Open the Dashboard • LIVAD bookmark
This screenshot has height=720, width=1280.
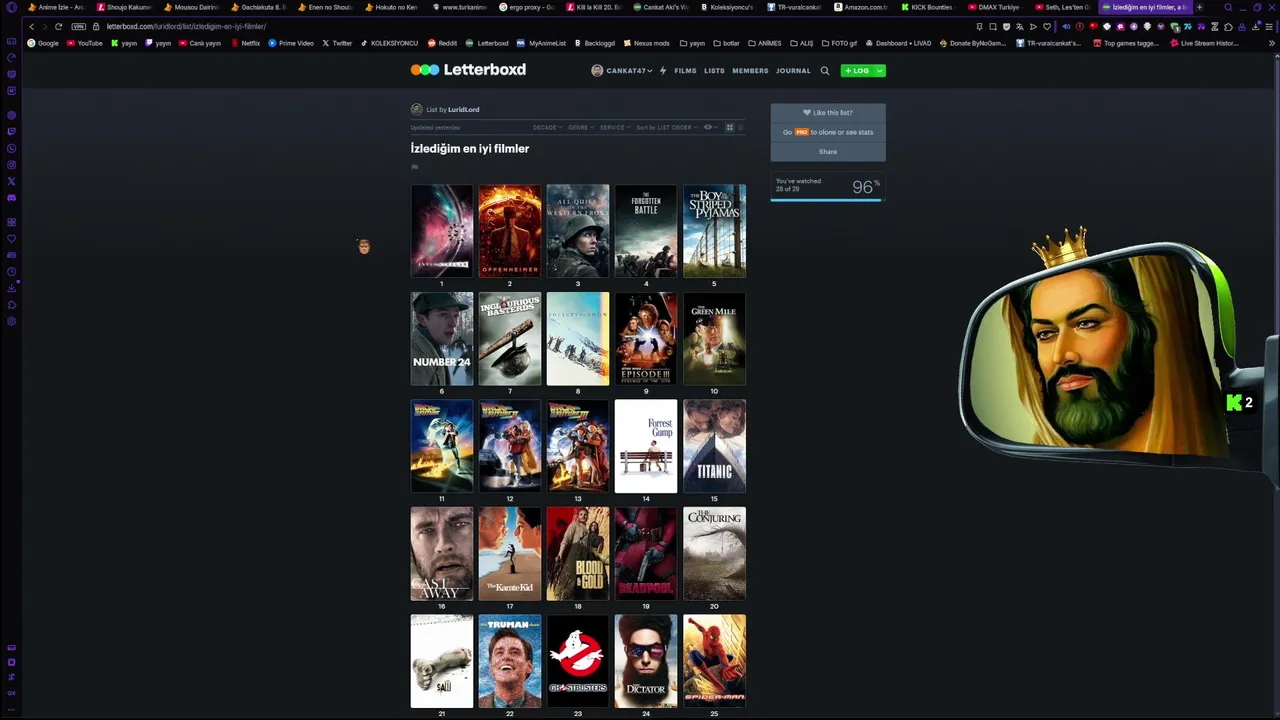[898, 43]
